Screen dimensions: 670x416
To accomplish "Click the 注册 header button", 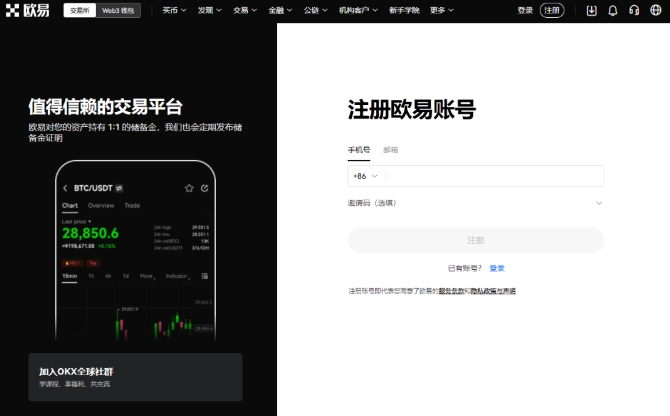I will (552, 10).
